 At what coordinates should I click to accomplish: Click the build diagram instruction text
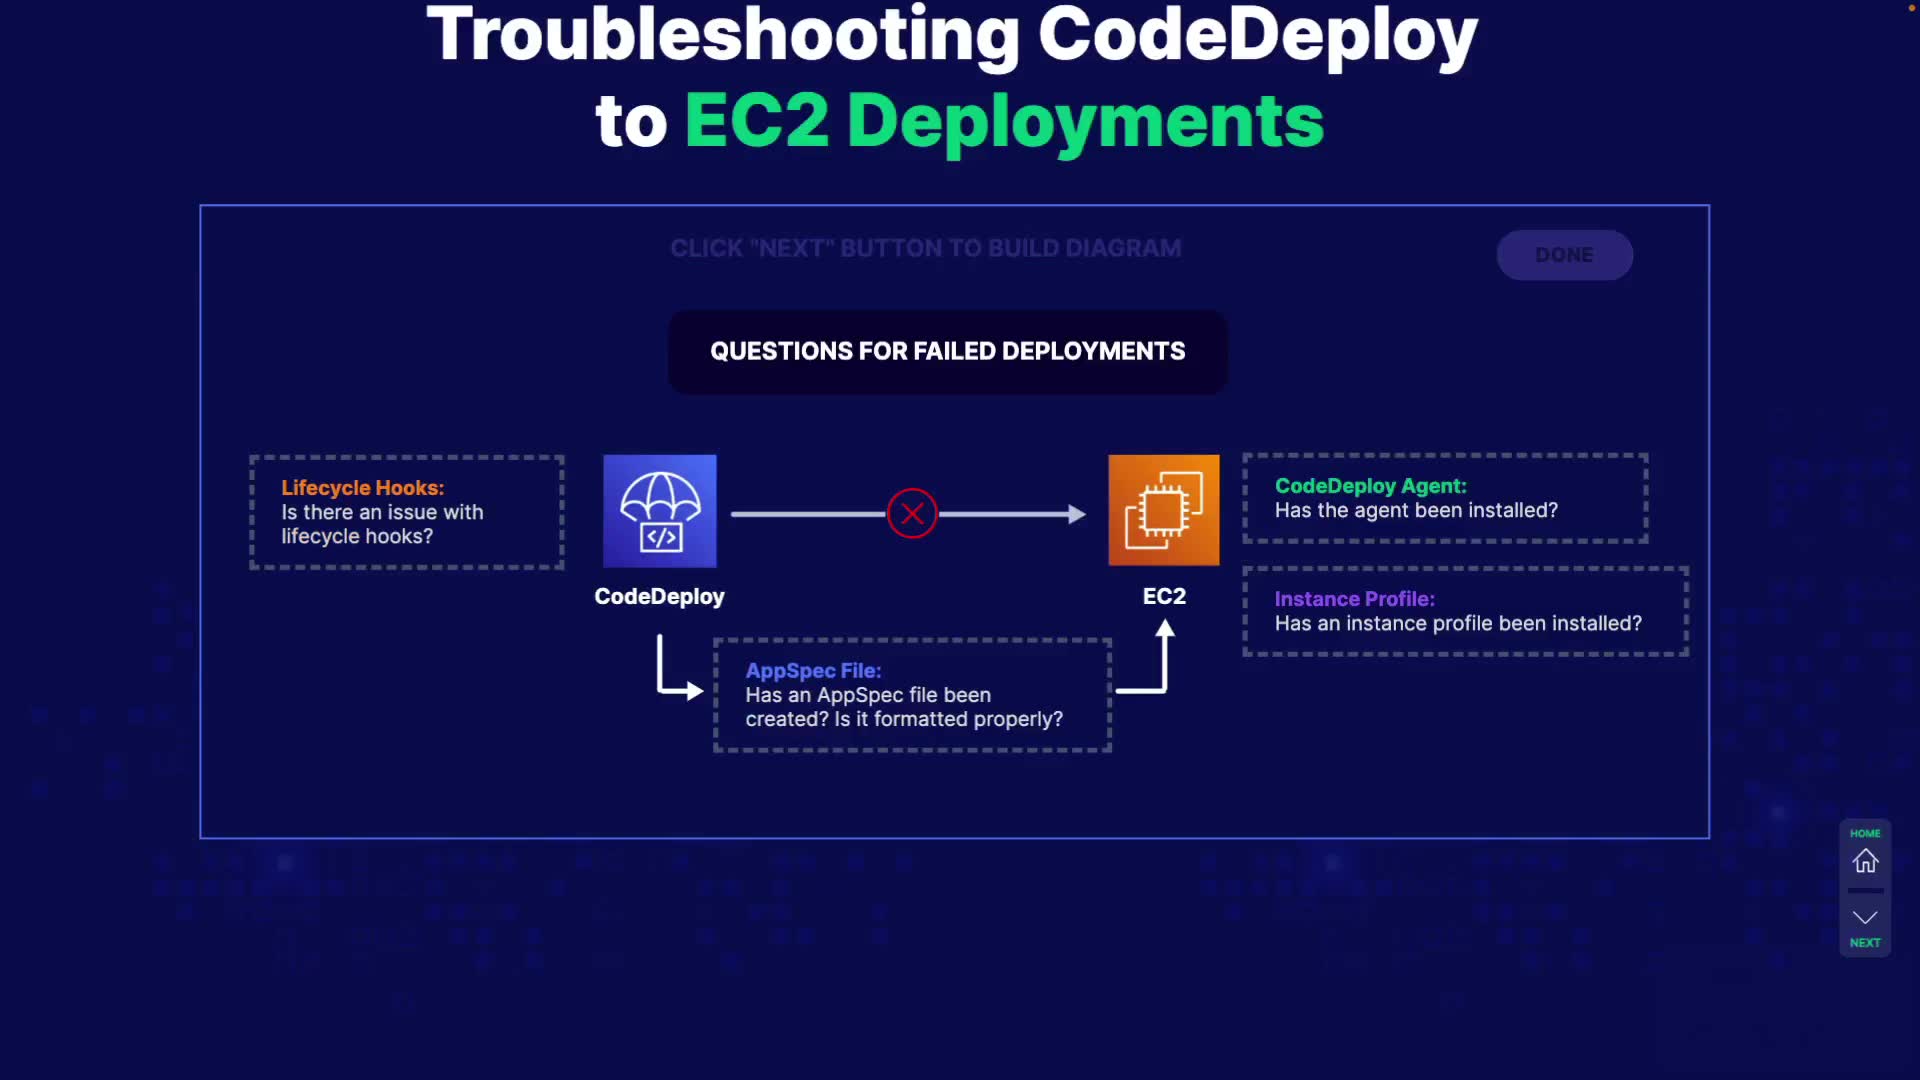click(x=925, y=248)
